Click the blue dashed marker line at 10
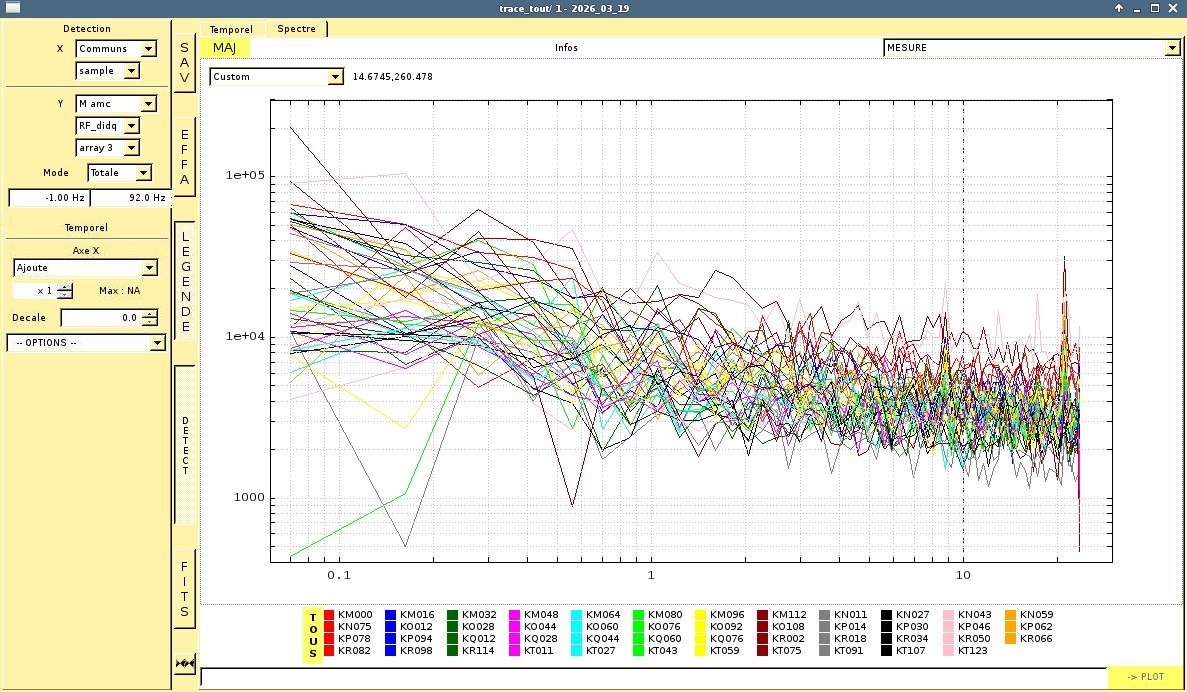This screenshot has width=1187, height=692. (x=963, y=330)
